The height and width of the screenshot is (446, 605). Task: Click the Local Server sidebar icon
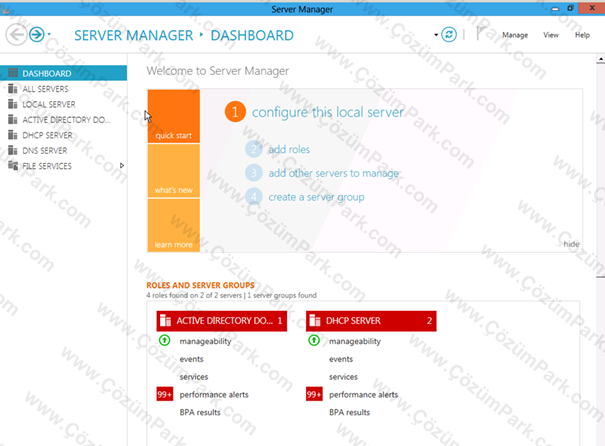pos(13,104)
